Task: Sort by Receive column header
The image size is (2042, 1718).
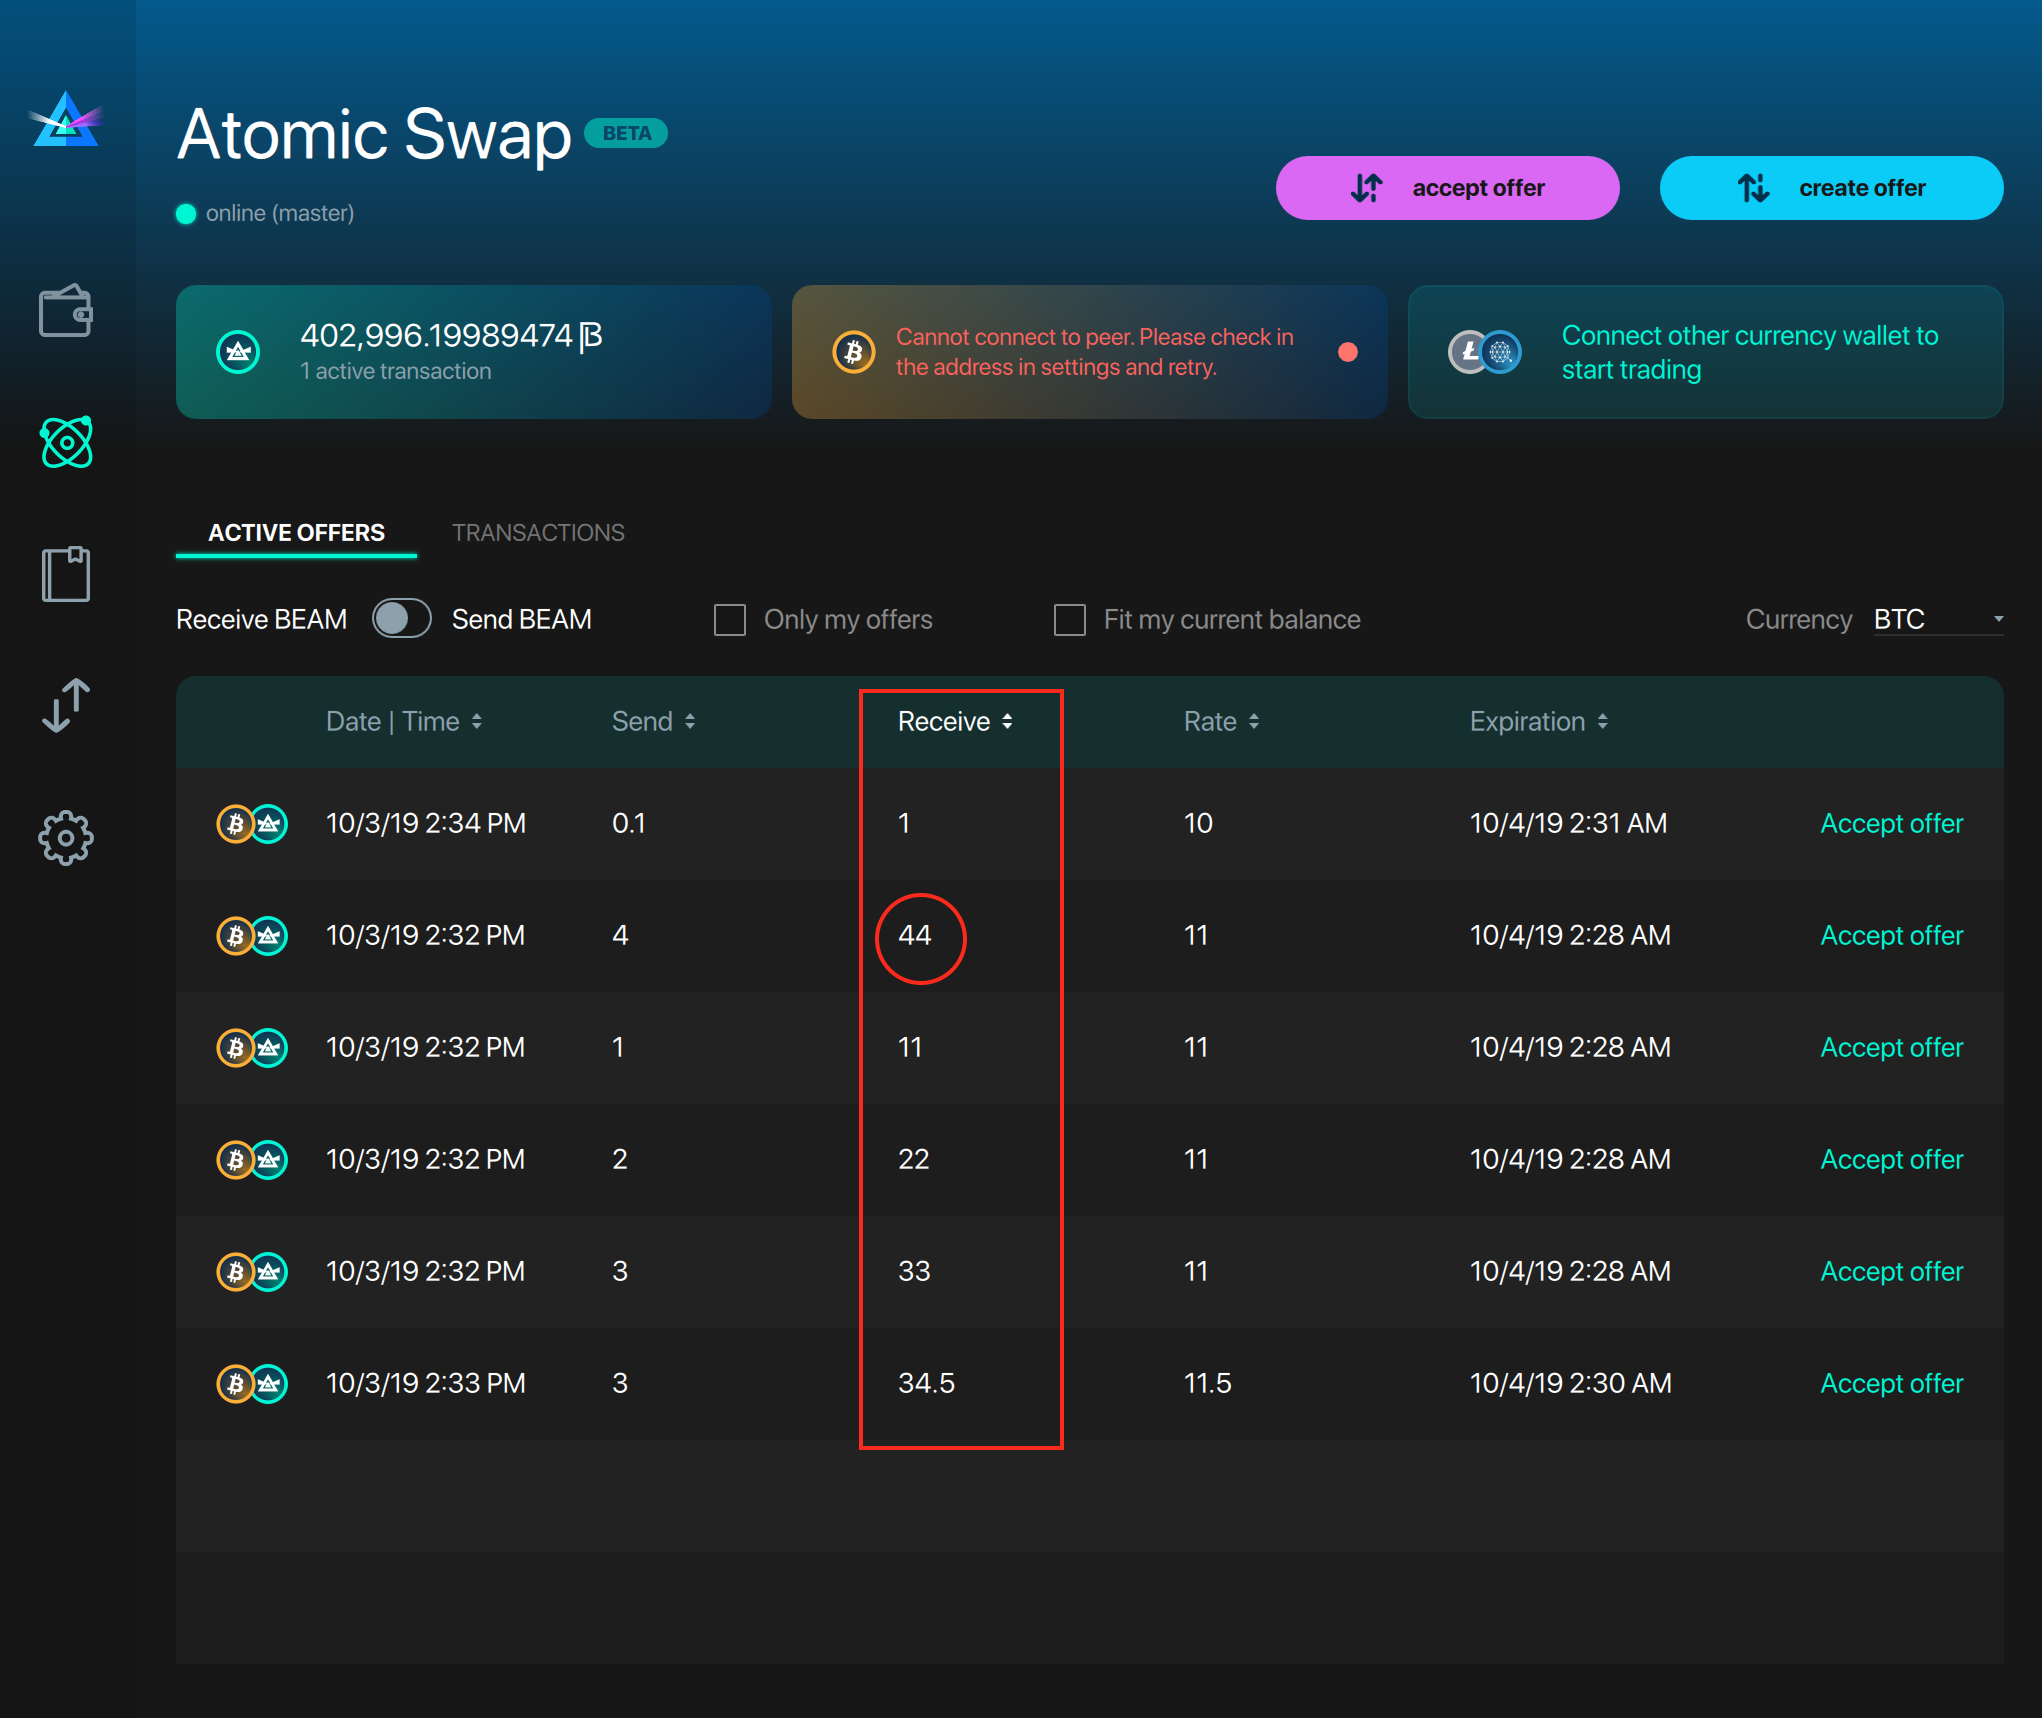Action: click(x=955, y=722)
